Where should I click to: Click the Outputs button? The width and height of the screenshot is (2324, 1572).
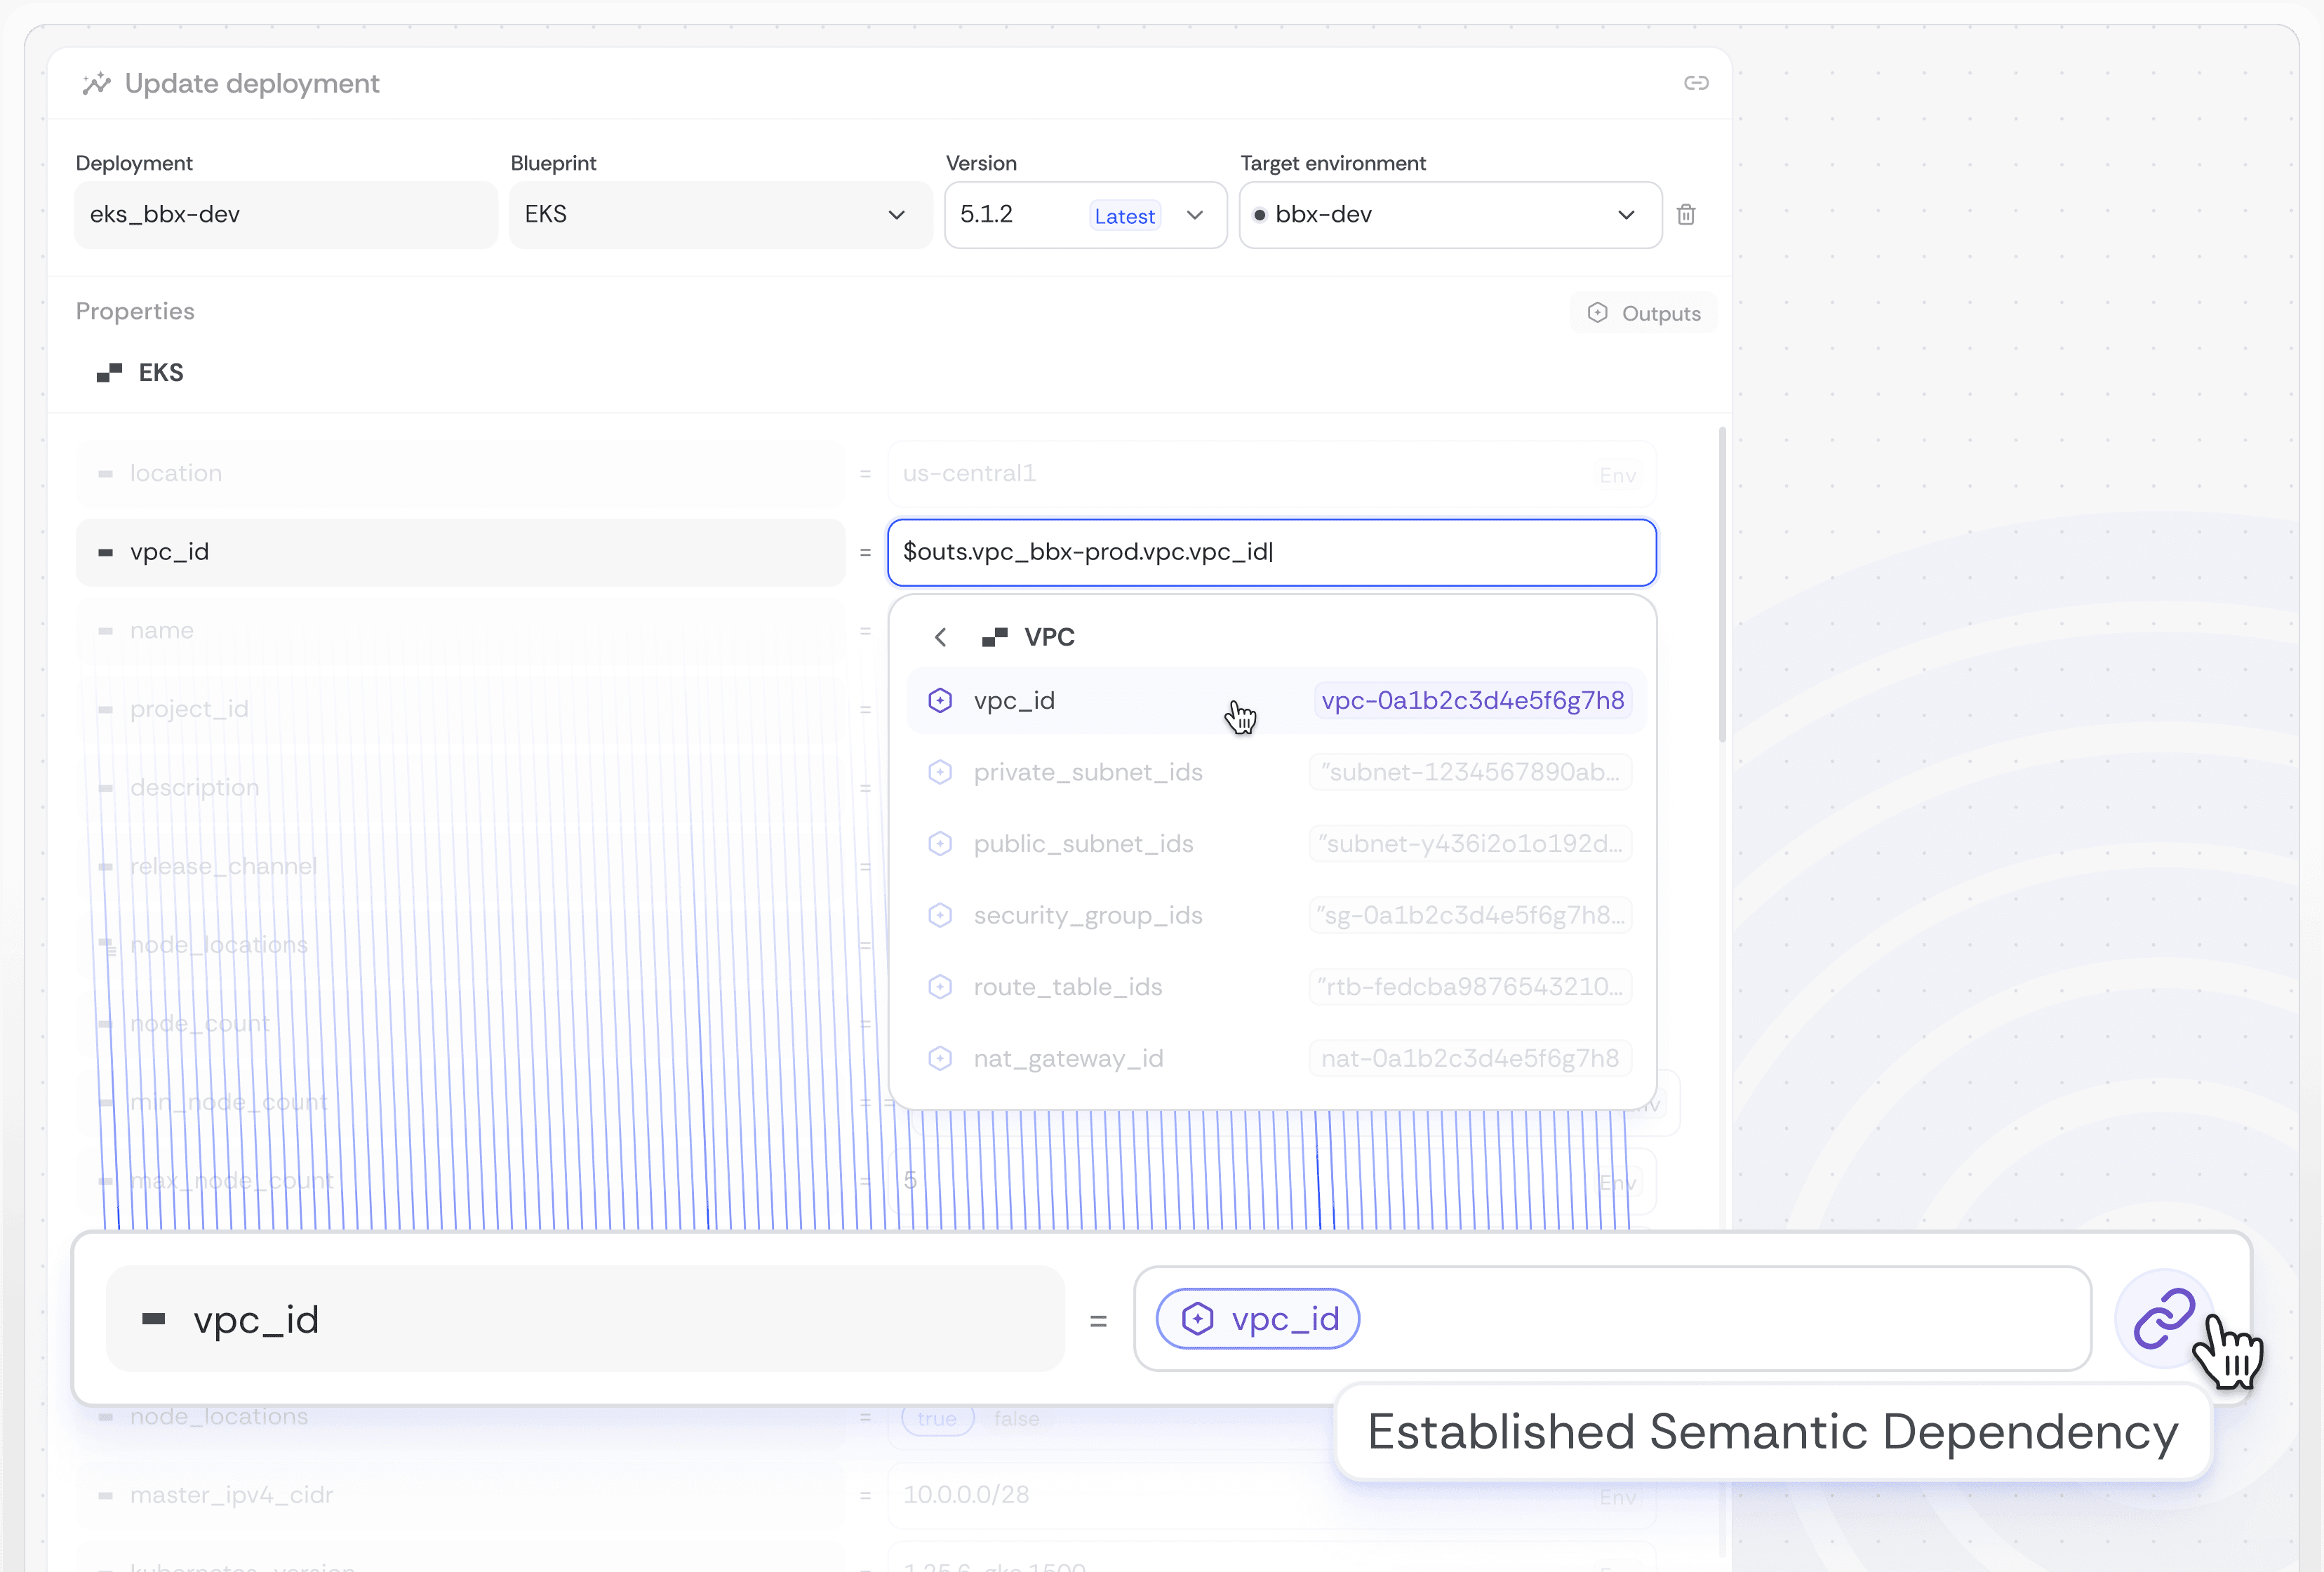tap(1643, 312)
